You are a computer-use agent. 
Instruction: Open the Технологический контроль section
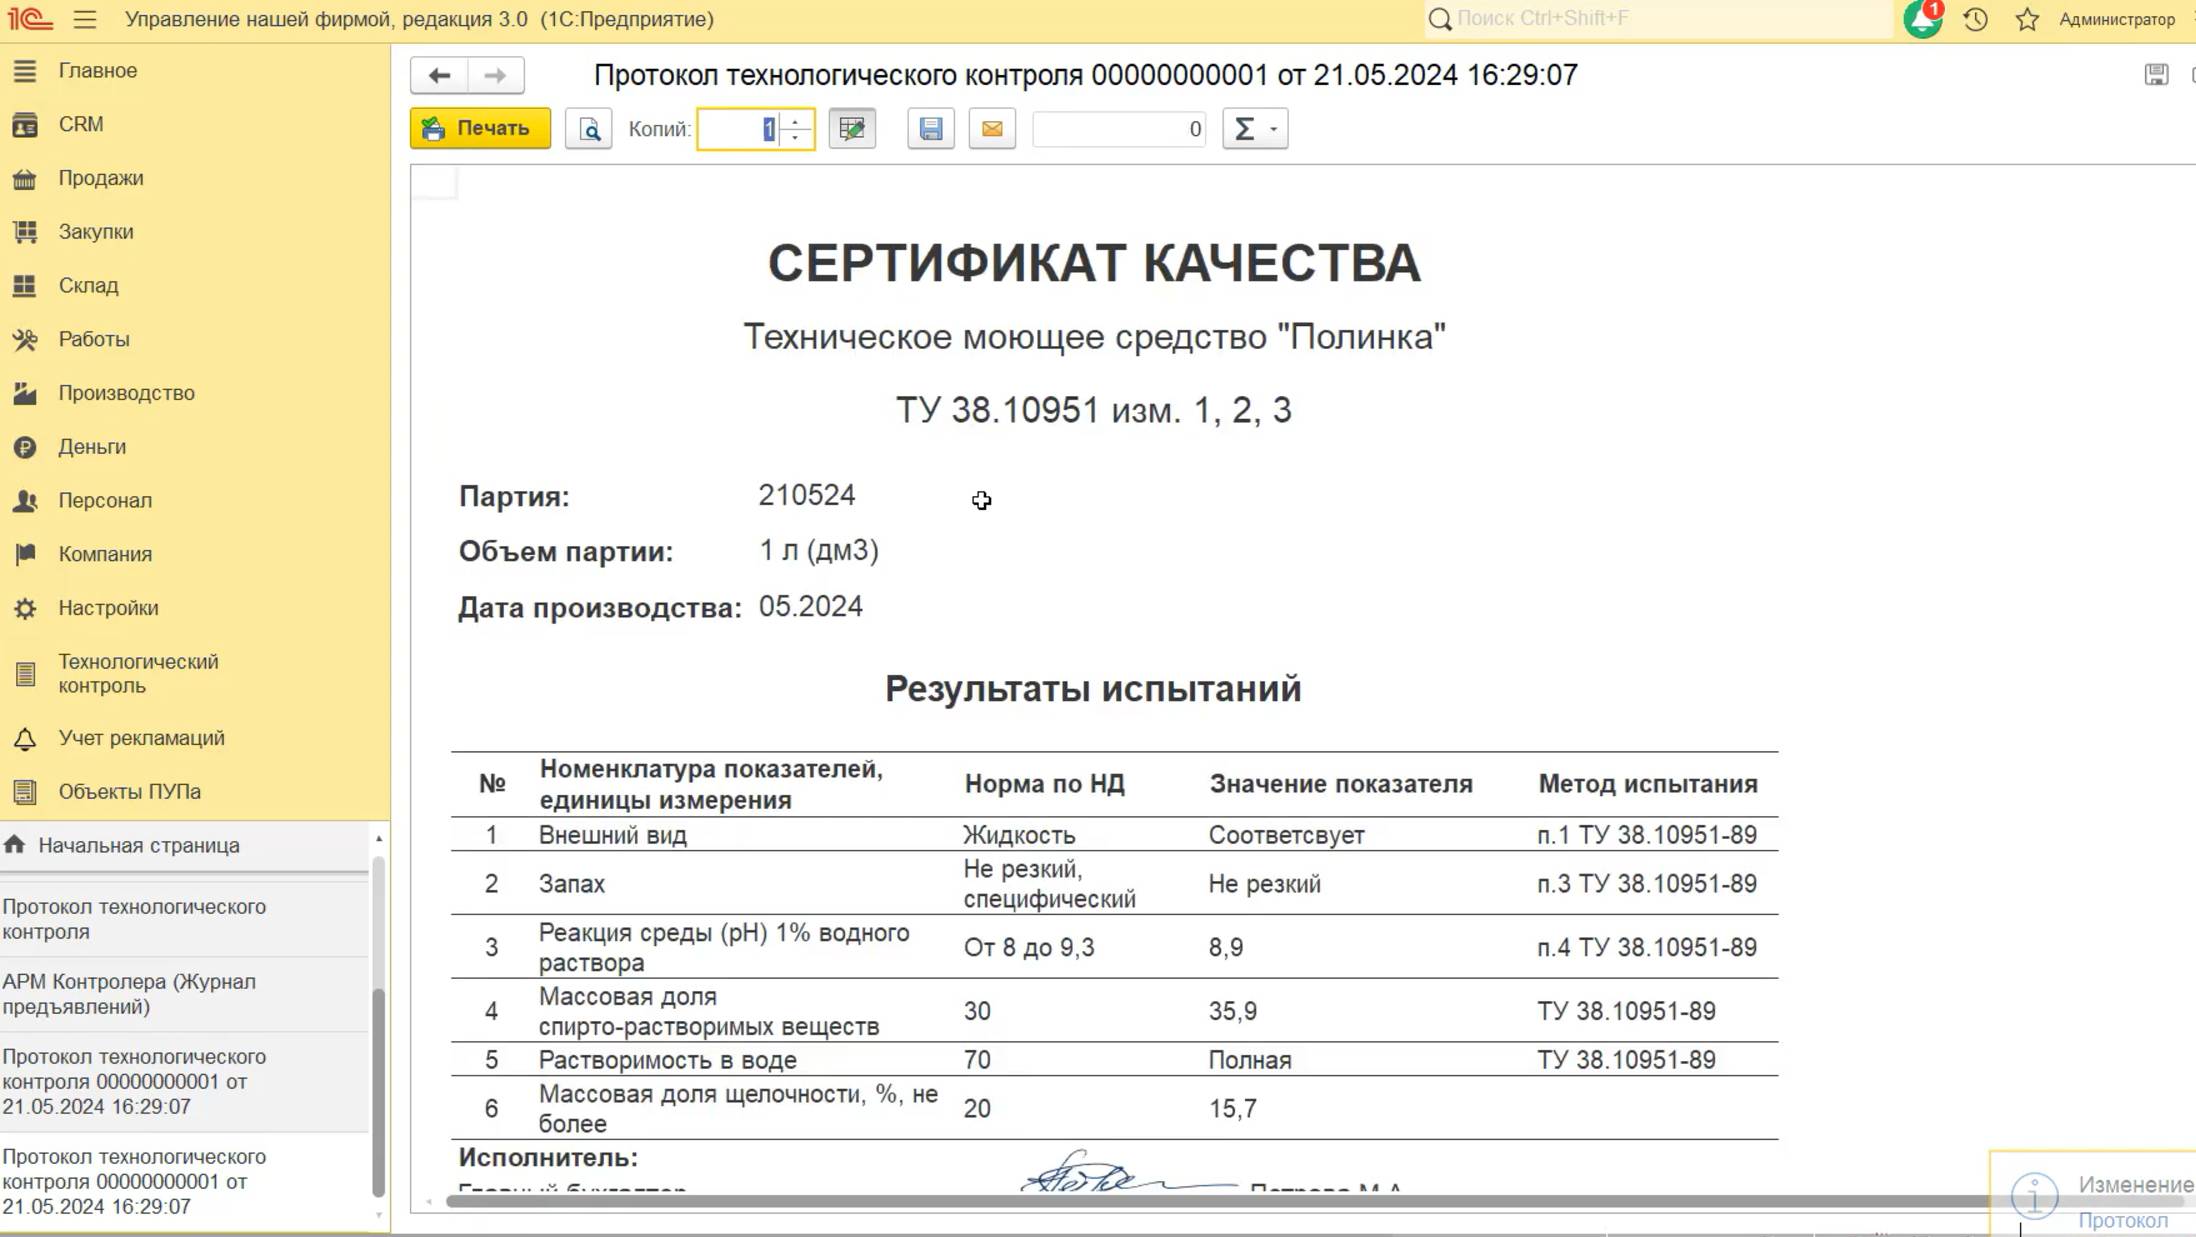coord(138,674)
